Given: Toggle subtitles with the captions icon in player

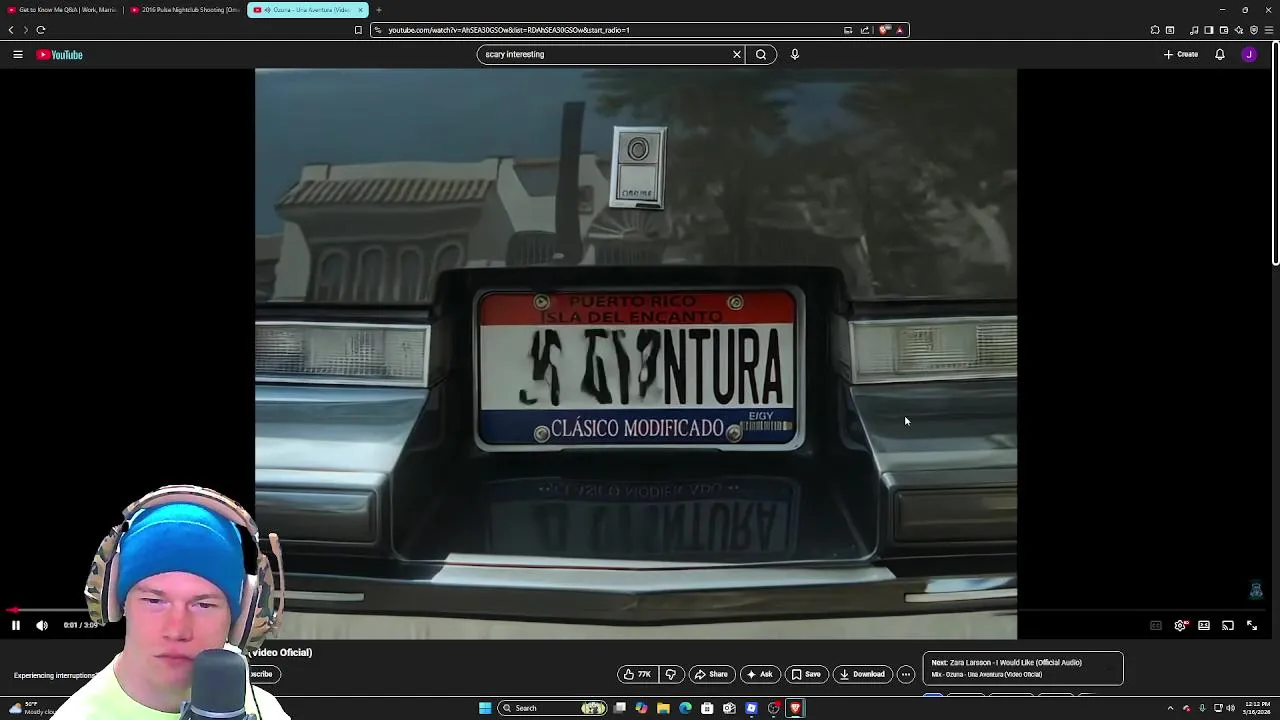Looking at the screenshot, I should [1156, 625].
